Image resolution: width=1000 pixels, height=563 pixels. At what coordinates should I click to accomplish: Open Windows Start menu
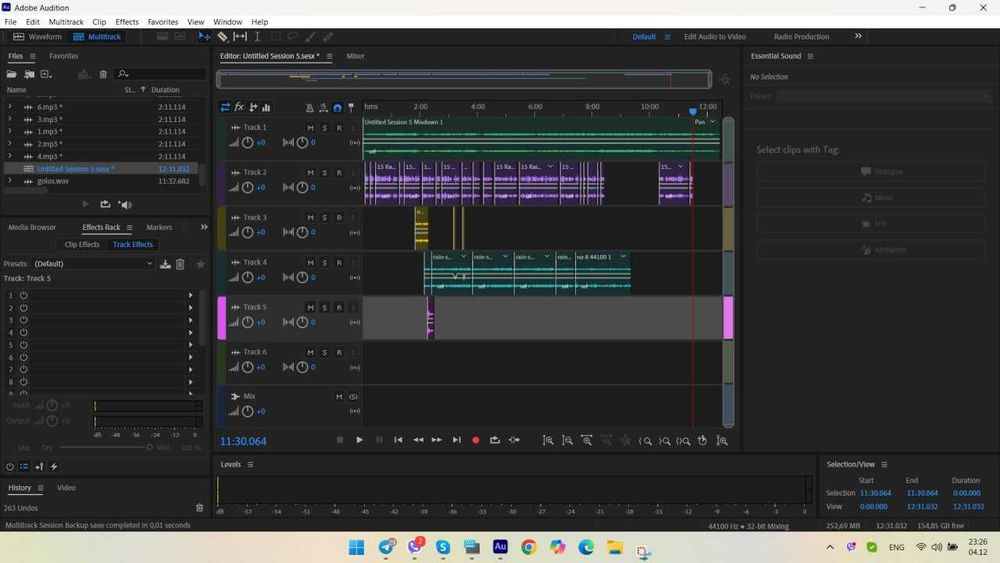(357, 547)
